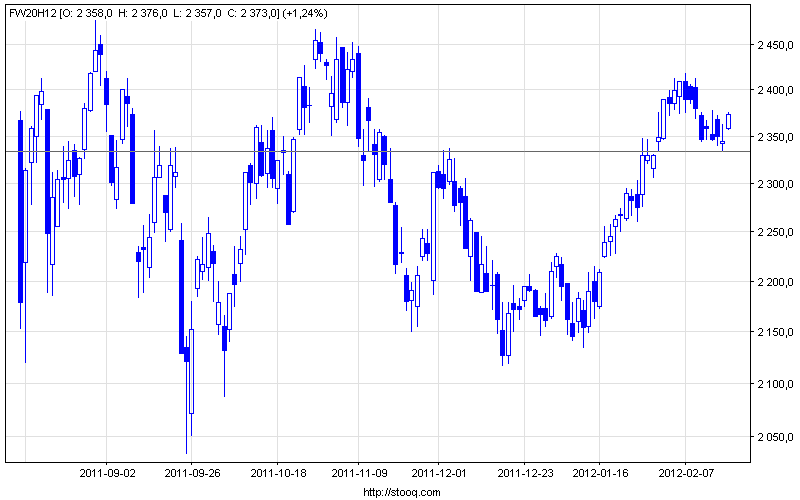Click the 2 450,0 price axis label

point(775,45)
